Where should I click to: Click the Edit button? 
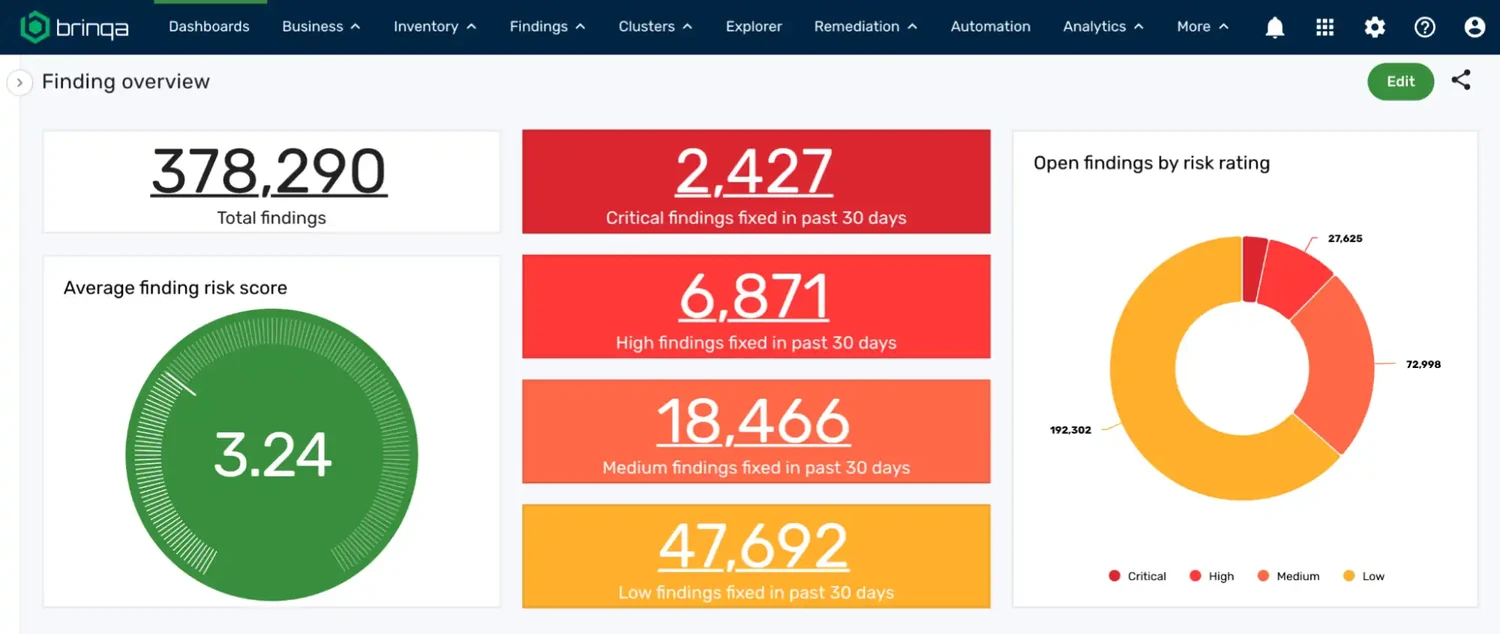[1401, 82]
